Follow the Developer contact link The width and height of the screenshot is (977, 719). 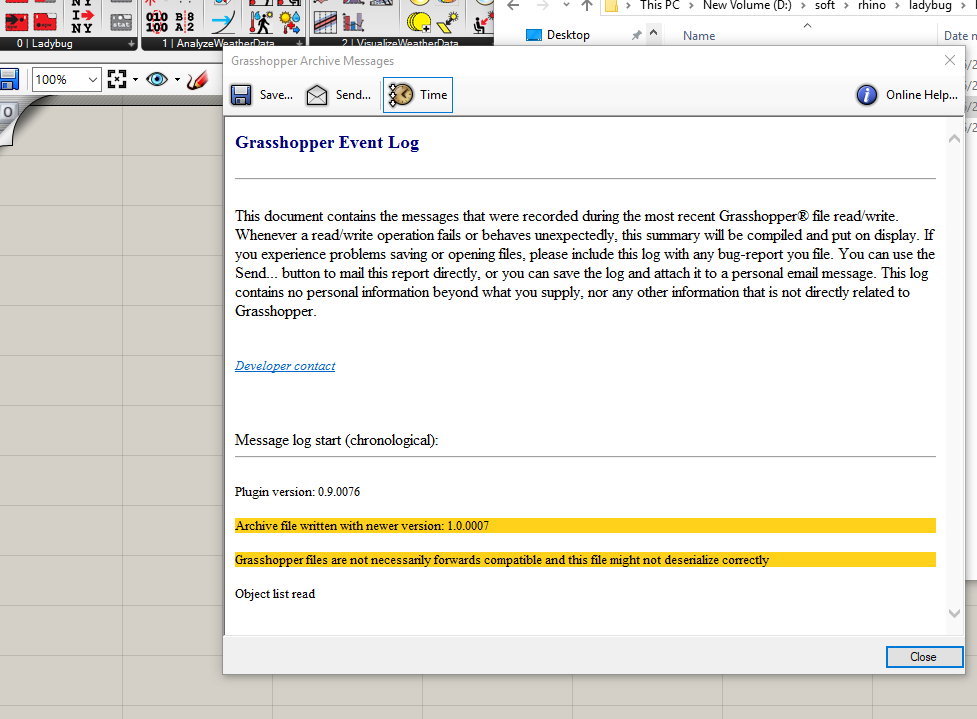point(285,366)
